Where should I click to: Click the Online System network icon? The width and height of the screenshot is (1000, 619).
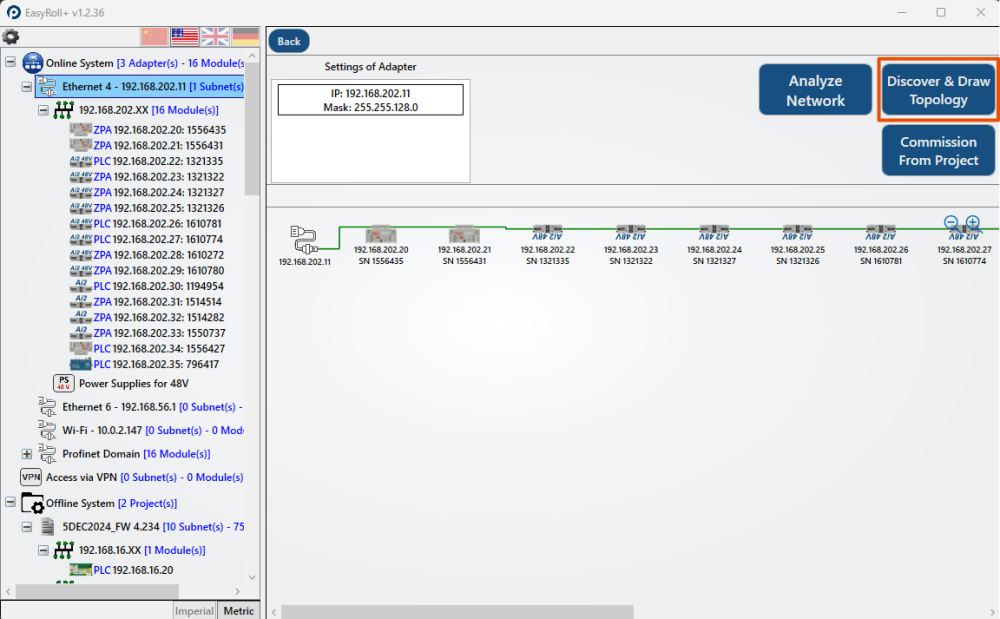click(x=33, y=61)
